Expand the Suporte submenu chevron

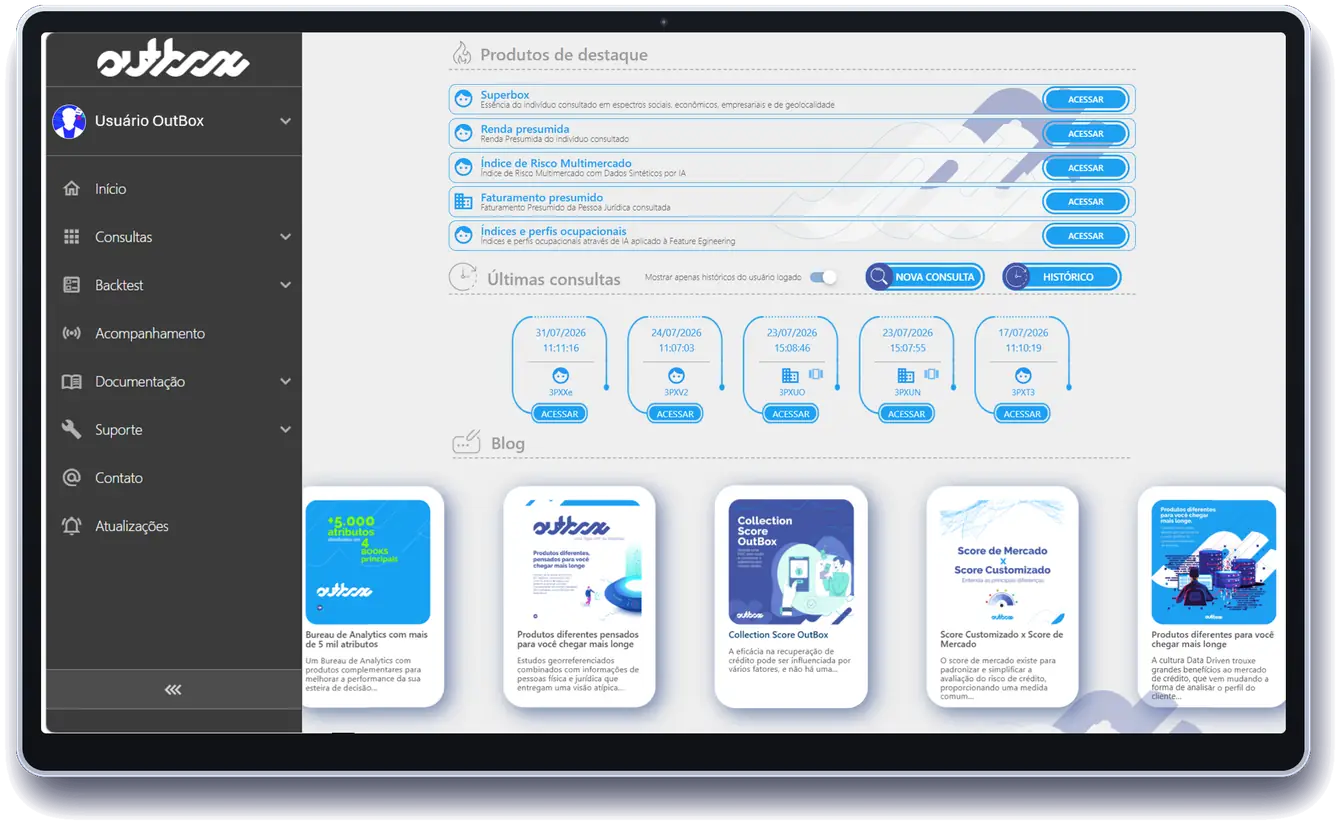pyautogui.click(x=285, y=429)
